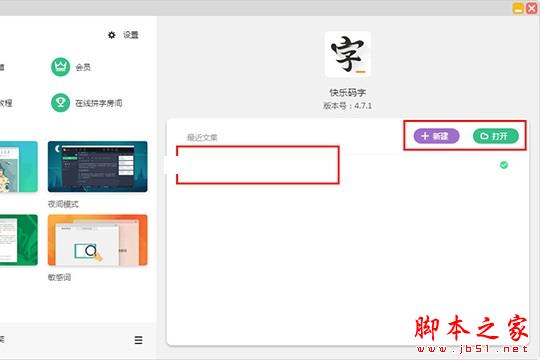
Task: Minimize the window with yellow button
Action: [518, 8]
